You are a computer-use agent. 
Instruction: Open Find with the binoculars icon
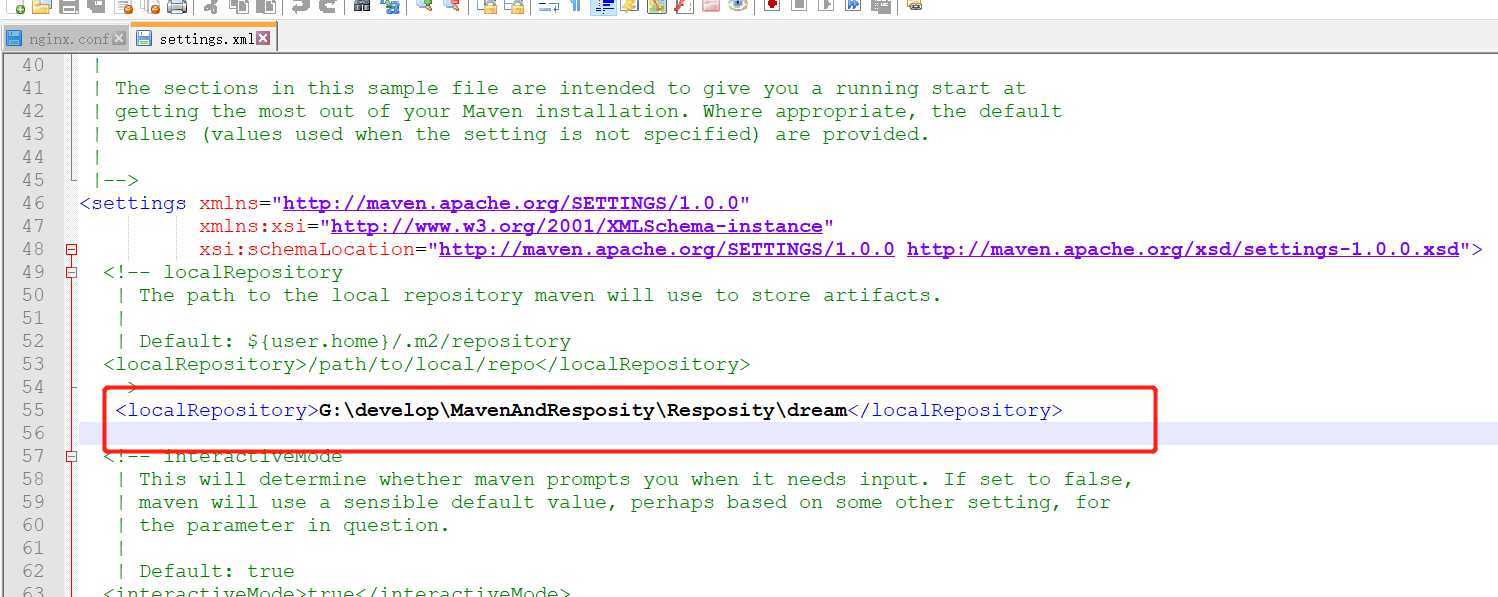coord(362,6)
